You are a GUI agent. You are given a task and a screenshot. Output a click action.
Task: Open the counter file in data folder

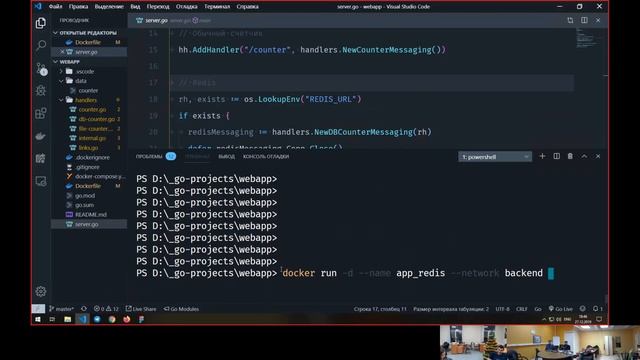pos(88,91)
